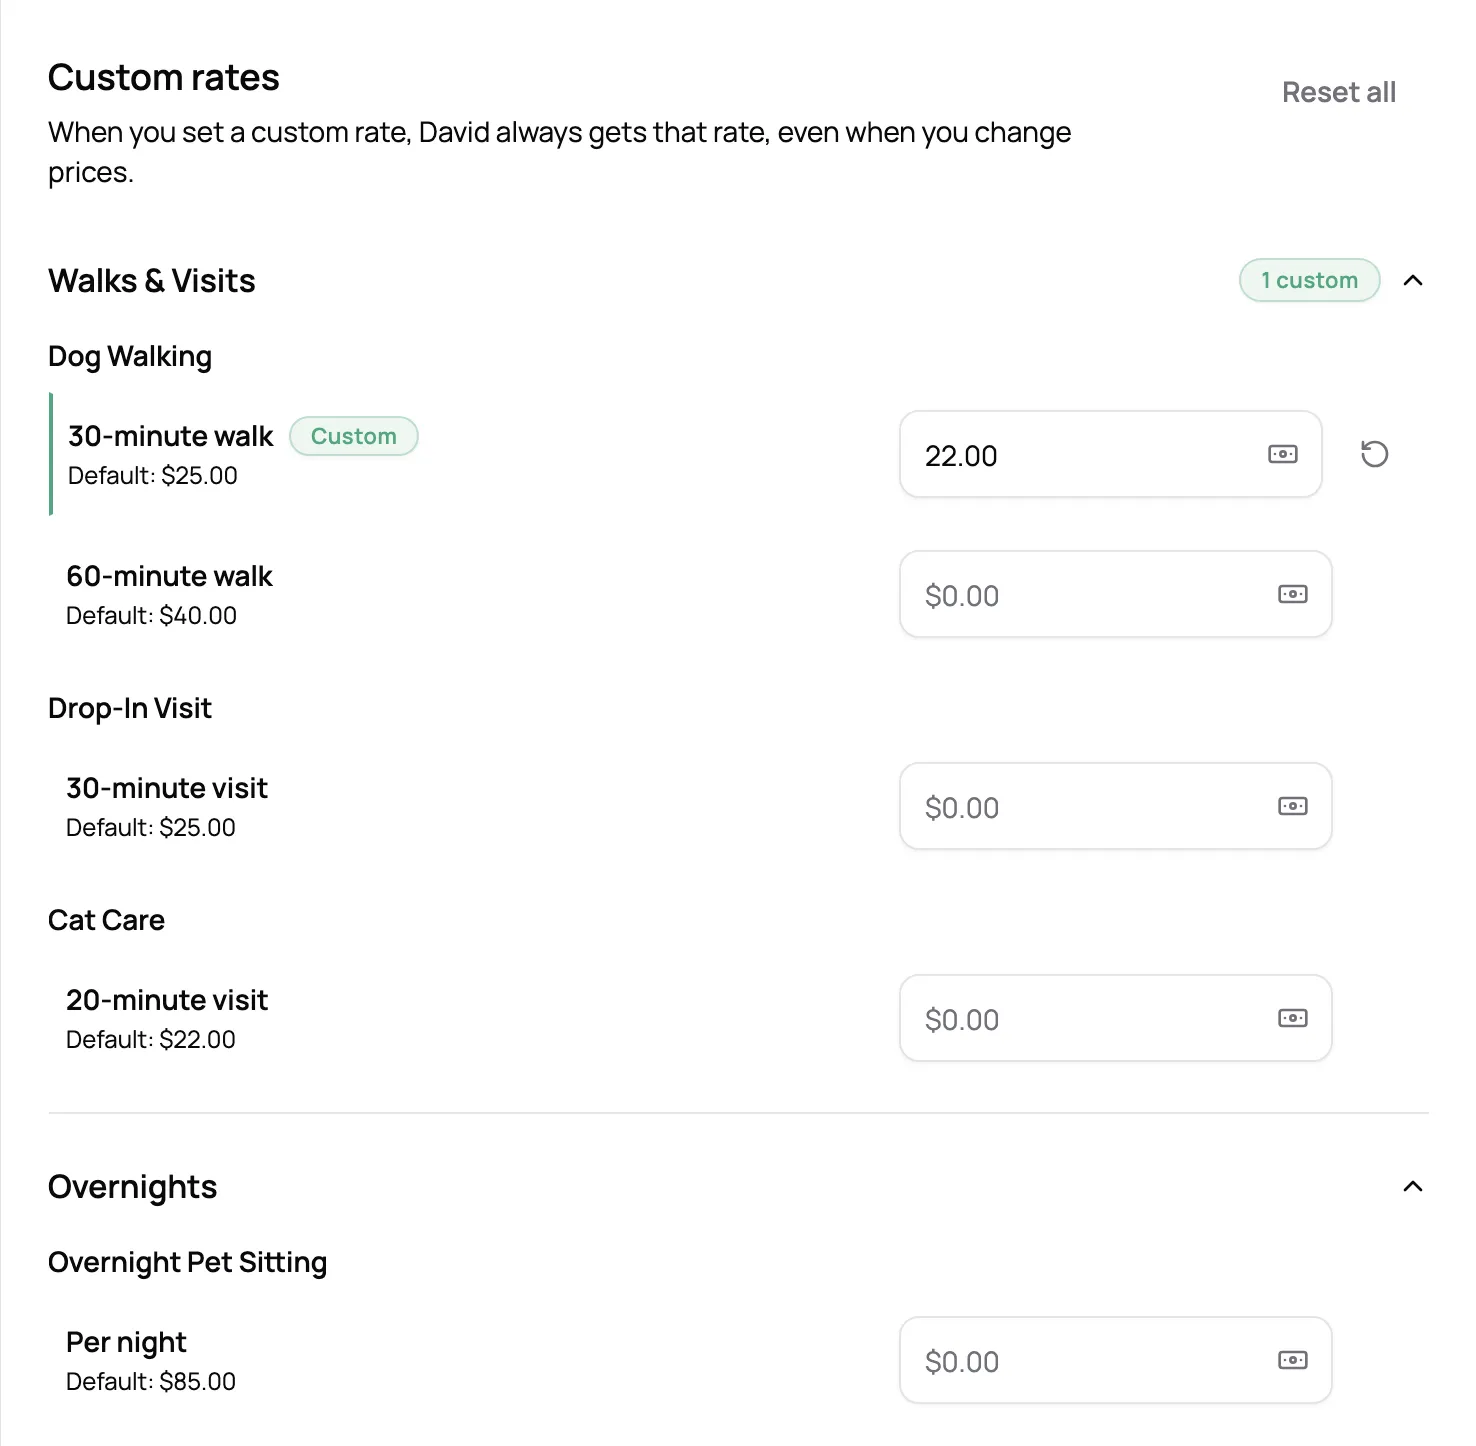Click the '30-minute visit' label
The width and height of the screenshot is (1476, 1446).
click(167, 788)
